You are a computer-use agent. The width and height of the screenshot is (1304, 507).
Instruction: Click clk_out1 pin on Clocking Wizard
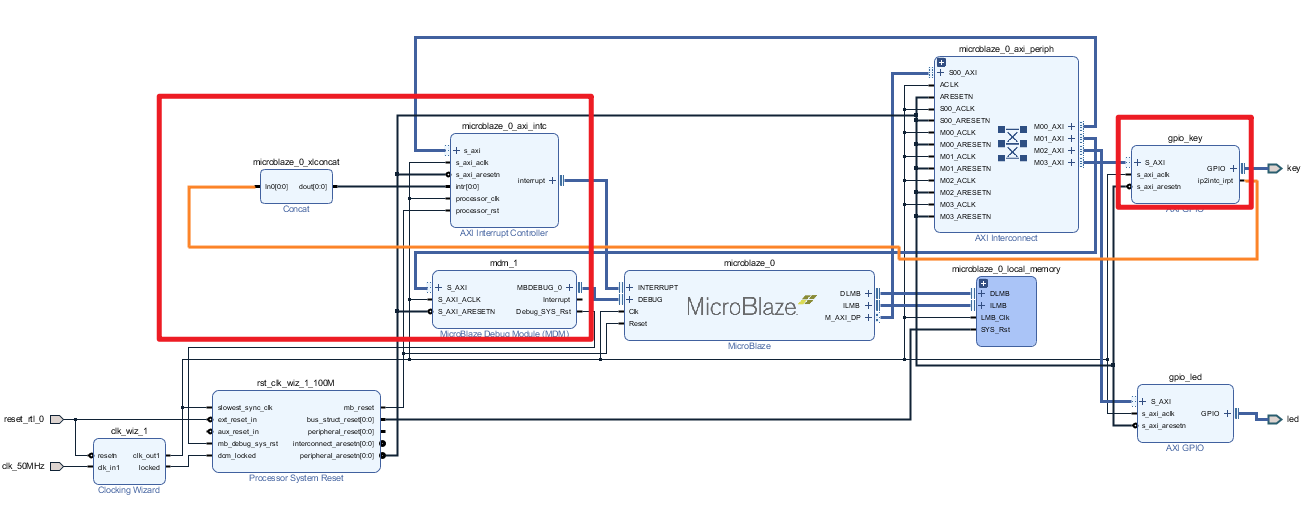pos(146,455)
